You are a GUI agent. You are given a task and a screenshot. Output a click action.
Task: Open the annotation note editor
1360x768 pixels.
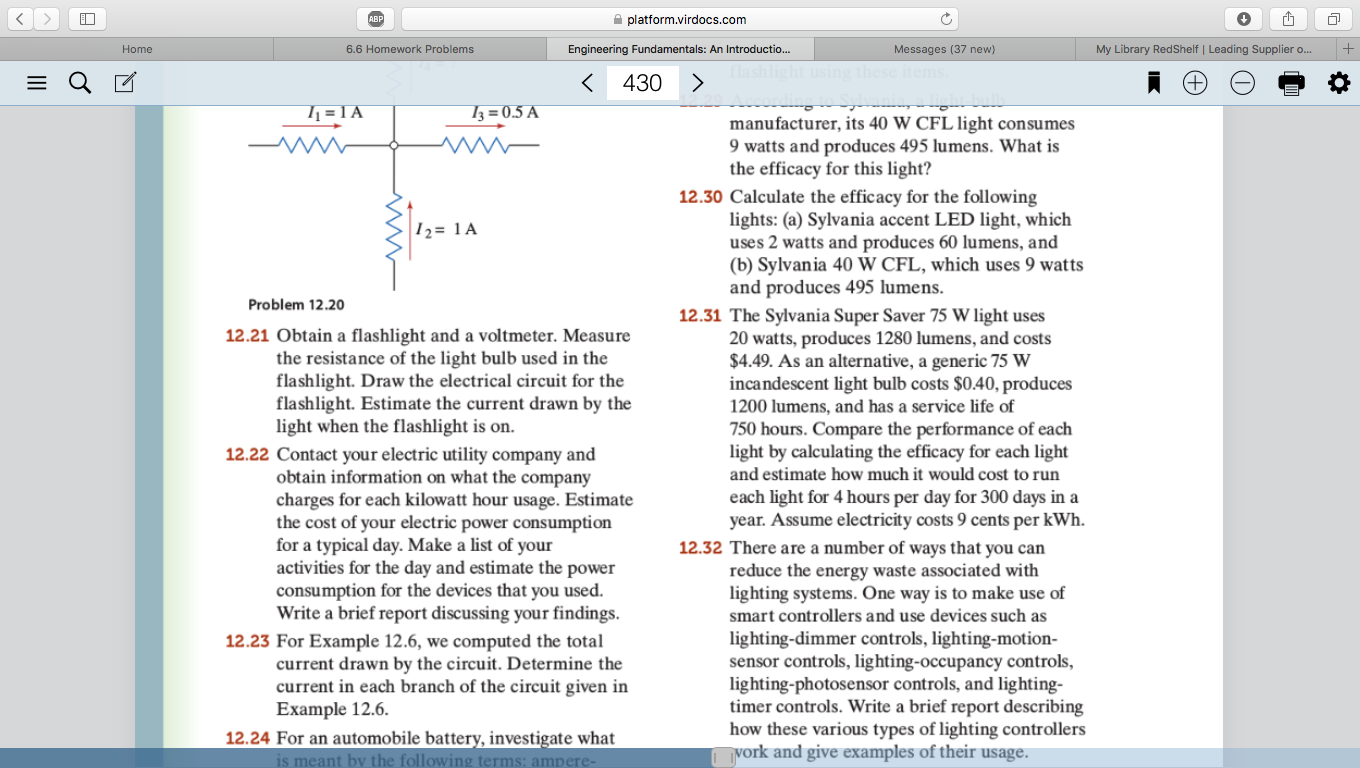click(x=123, y=83)
